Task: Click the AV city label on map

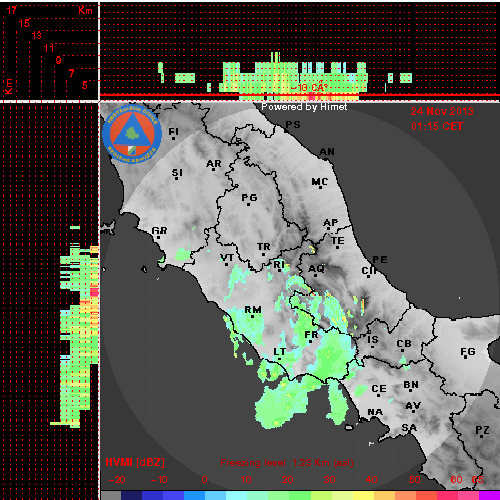Action: coord(413,406)
